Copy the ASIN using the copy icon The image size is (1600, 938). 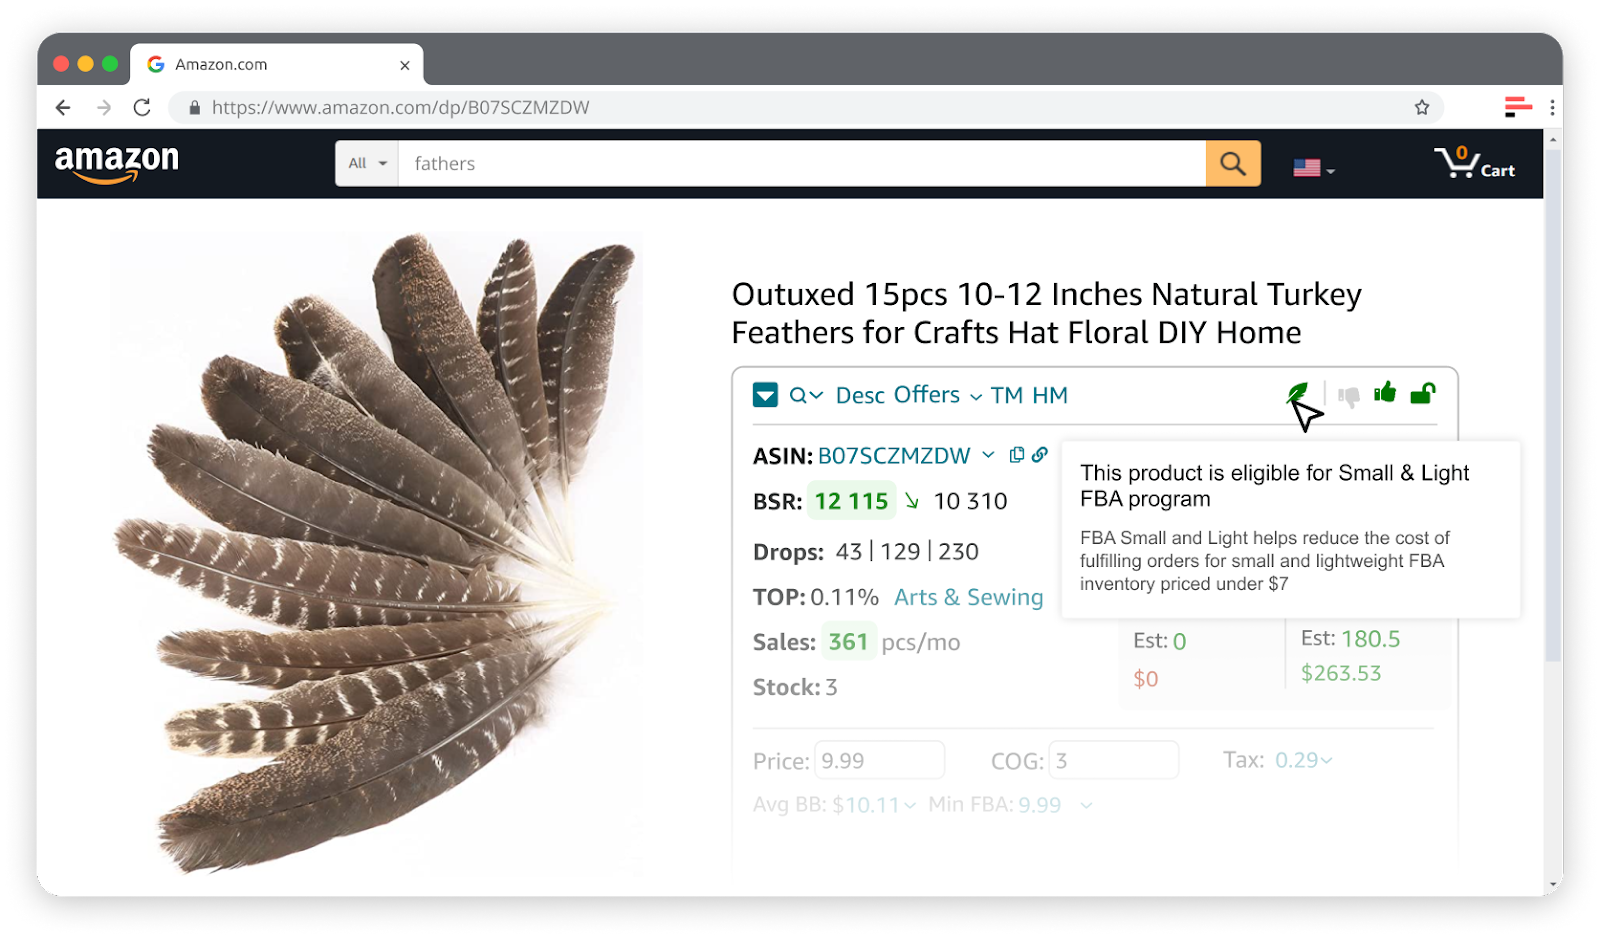[x=1015, y=455]
